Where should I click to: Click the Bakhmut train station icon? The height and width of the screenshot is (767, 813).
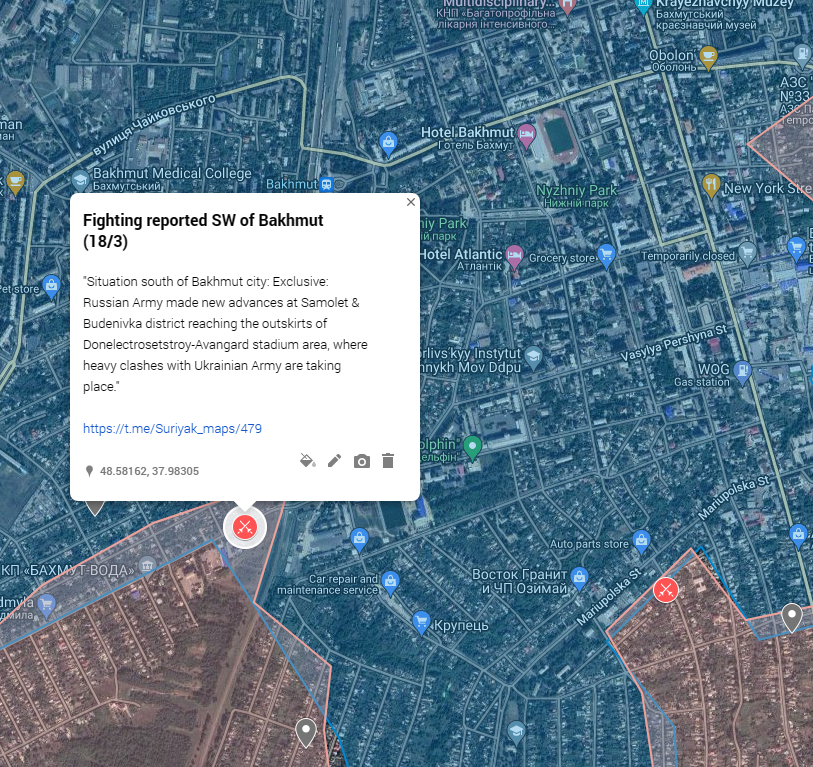(326, 184)
